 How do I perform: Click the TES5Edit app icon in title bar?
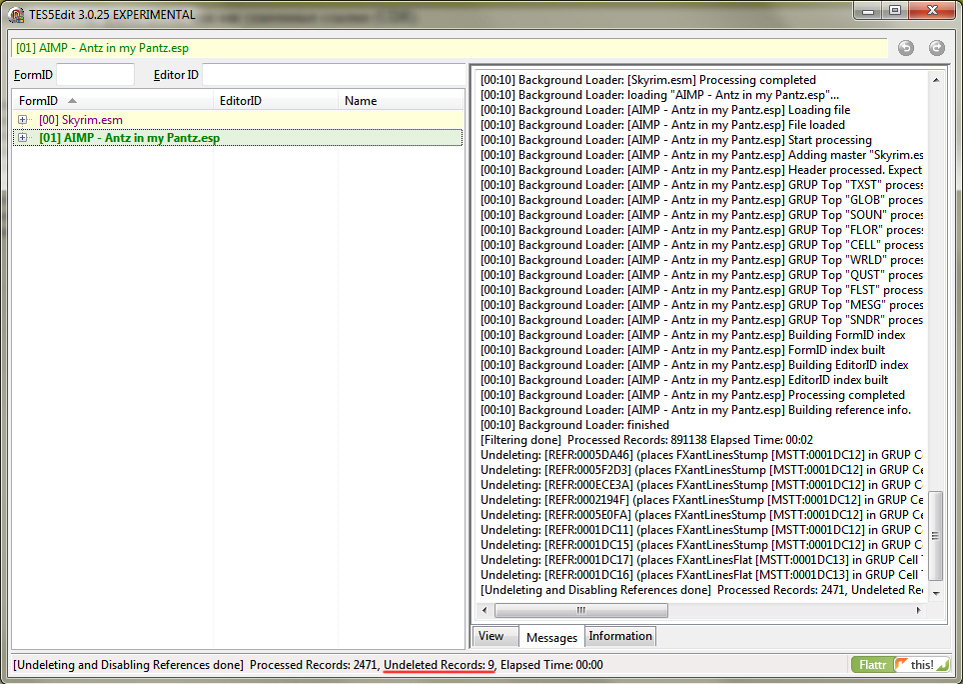point(17,15)
